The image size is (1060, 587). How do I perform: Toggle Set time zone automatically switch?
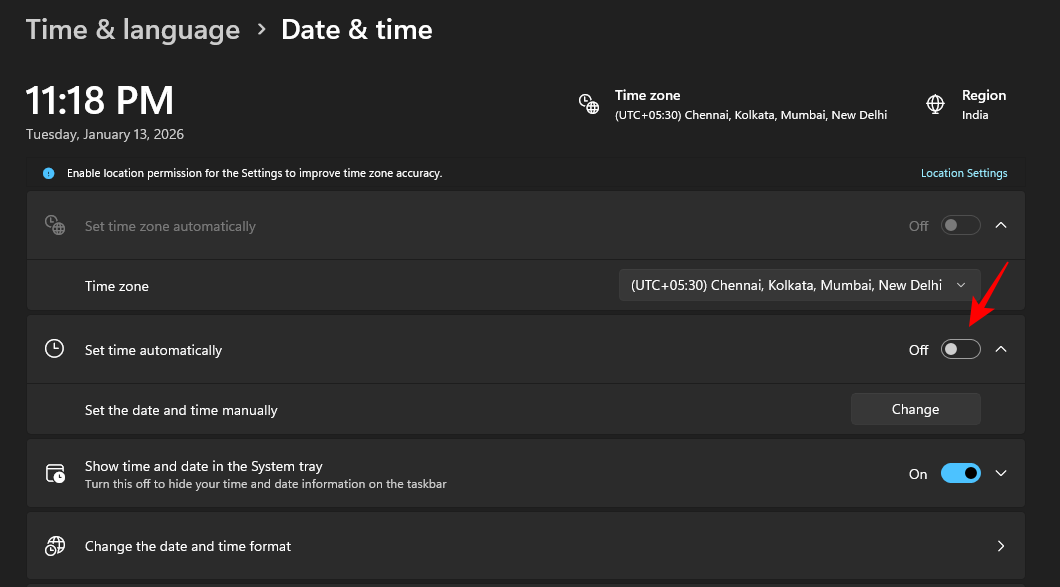(x=960, y=226)
